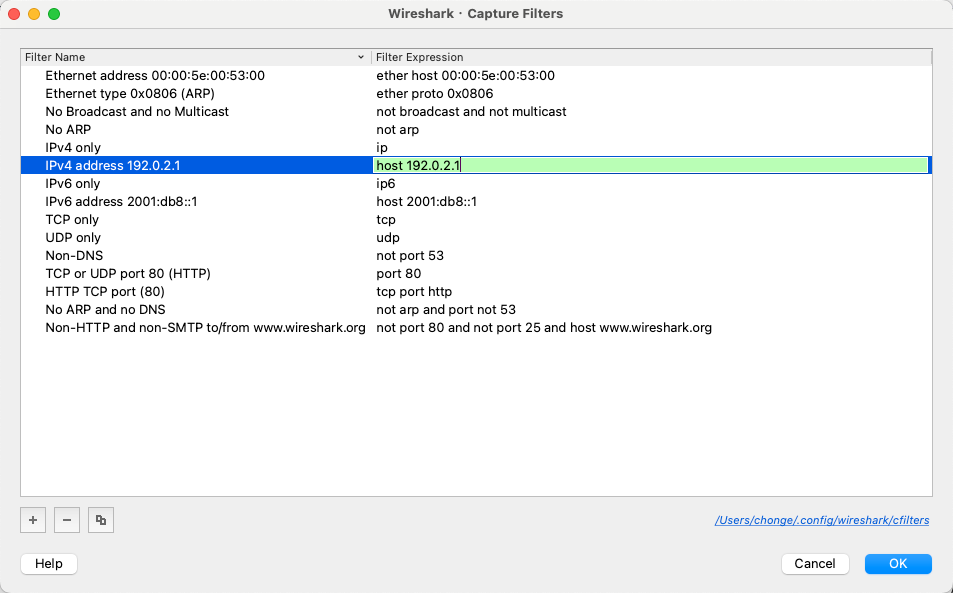Click the host 192.0.2.1 expression field
The width and height of the screenshot is (953, 593).
click(x=650, y=166)
